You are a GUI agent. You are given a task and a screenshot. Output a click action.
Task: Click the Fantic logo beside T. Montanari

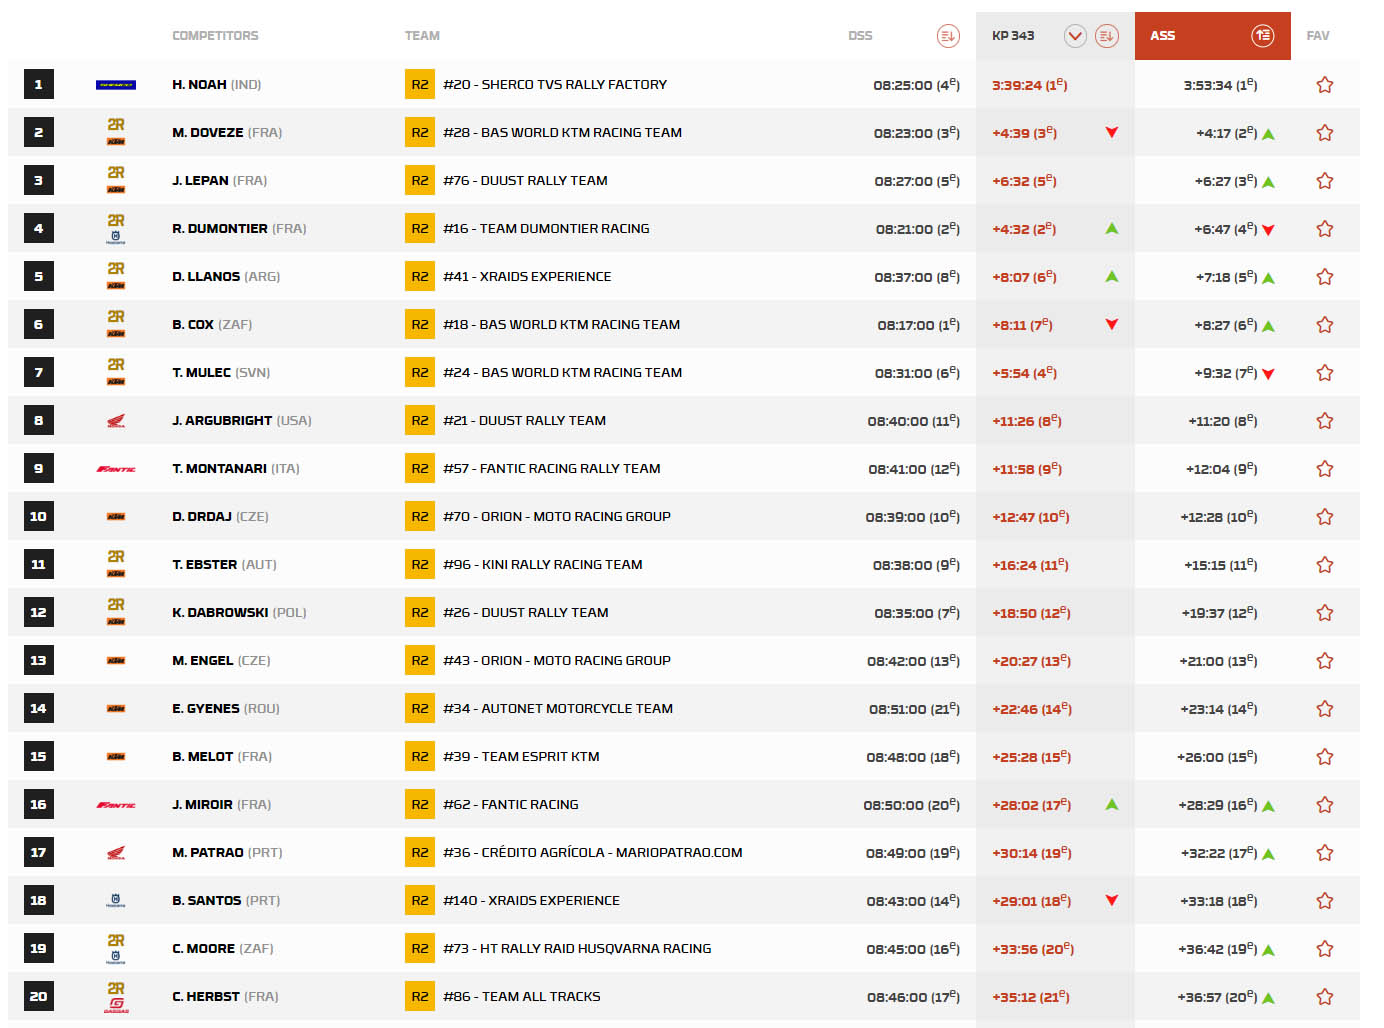(x=116, y=469)
